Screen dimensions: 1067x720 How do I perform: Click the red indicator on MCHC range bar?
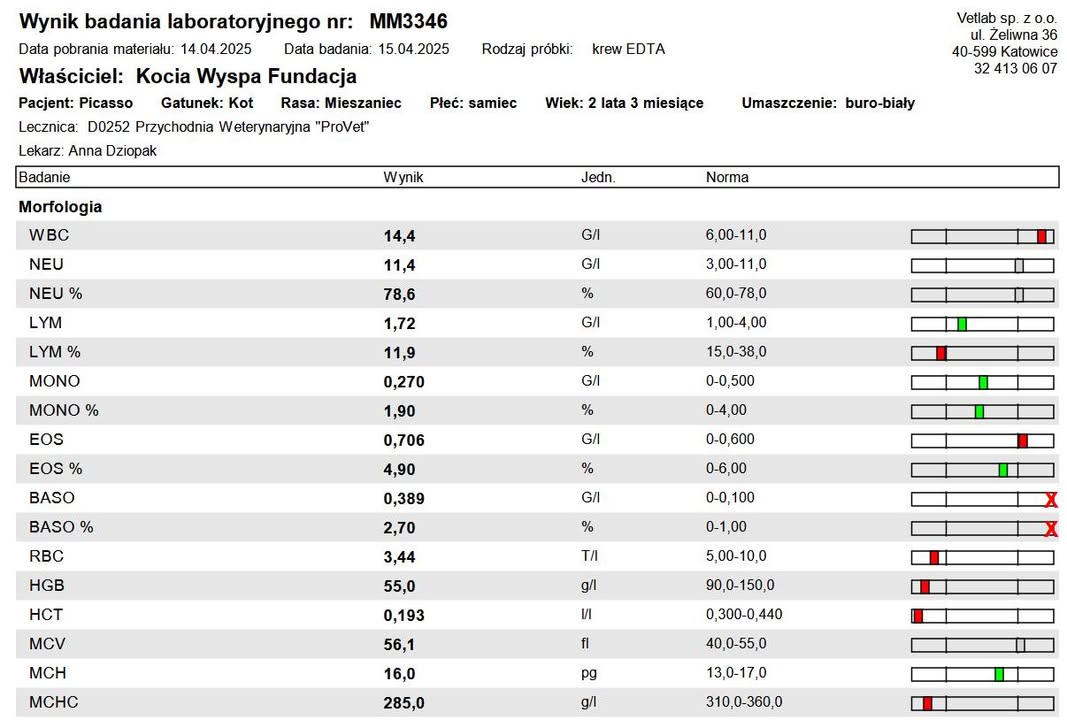pyautogui.click(x=927, y=704)
